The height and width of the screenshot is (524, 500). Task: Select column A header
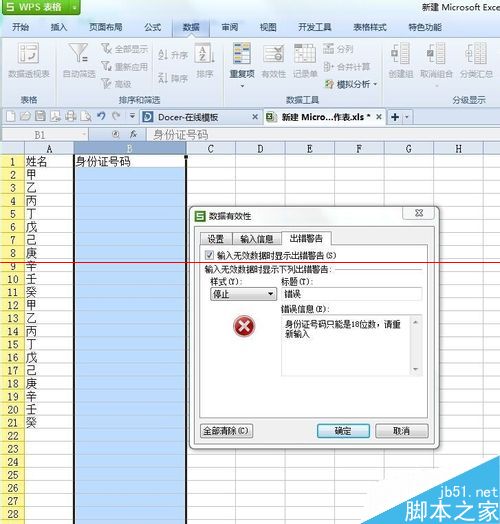click(49, 149)
